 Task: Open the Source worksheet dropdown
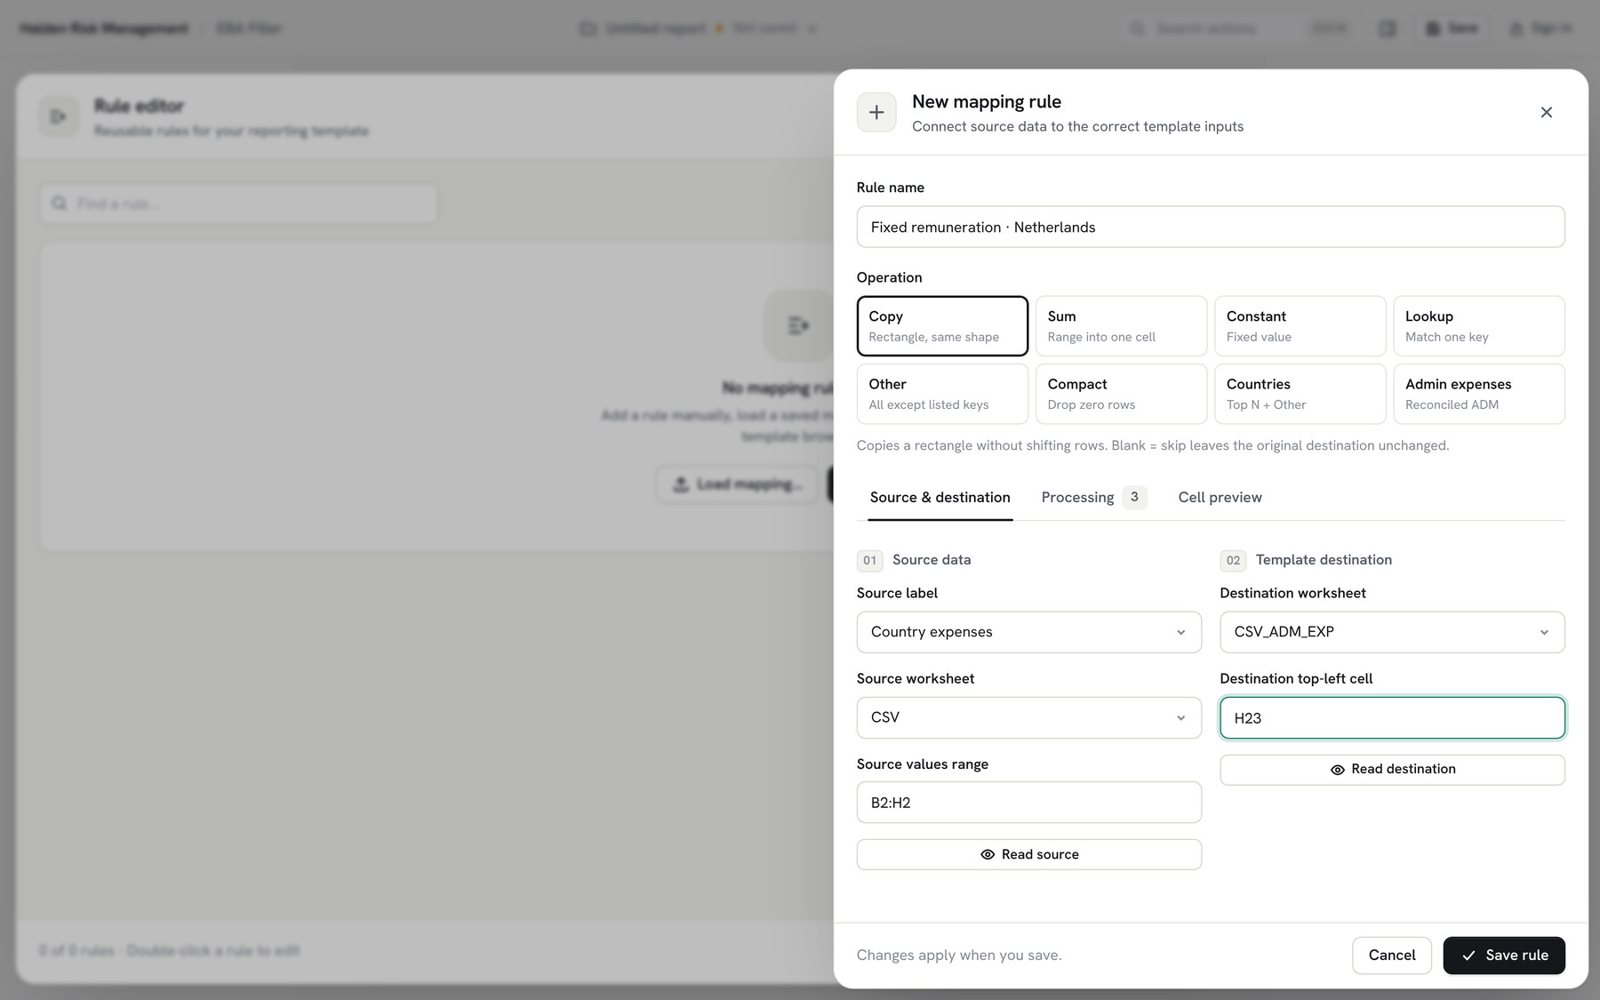[x=1029, y=718]
